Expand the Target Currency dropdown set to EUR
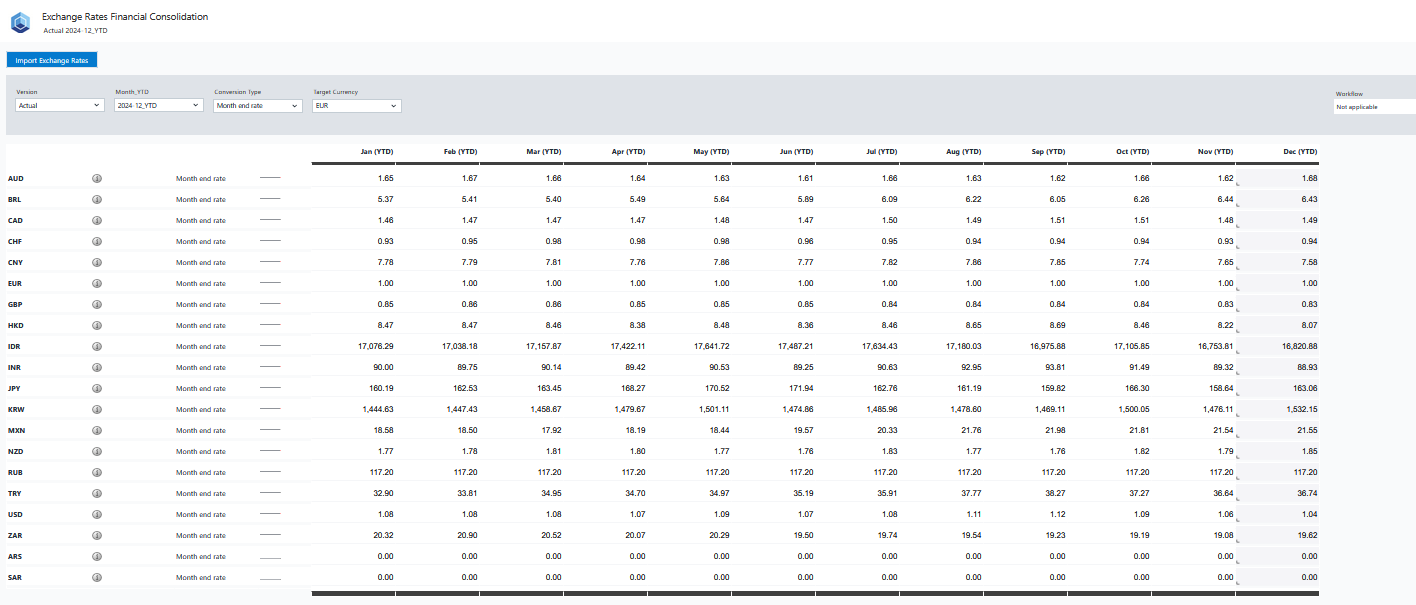1416x605 pixels. 356,104
